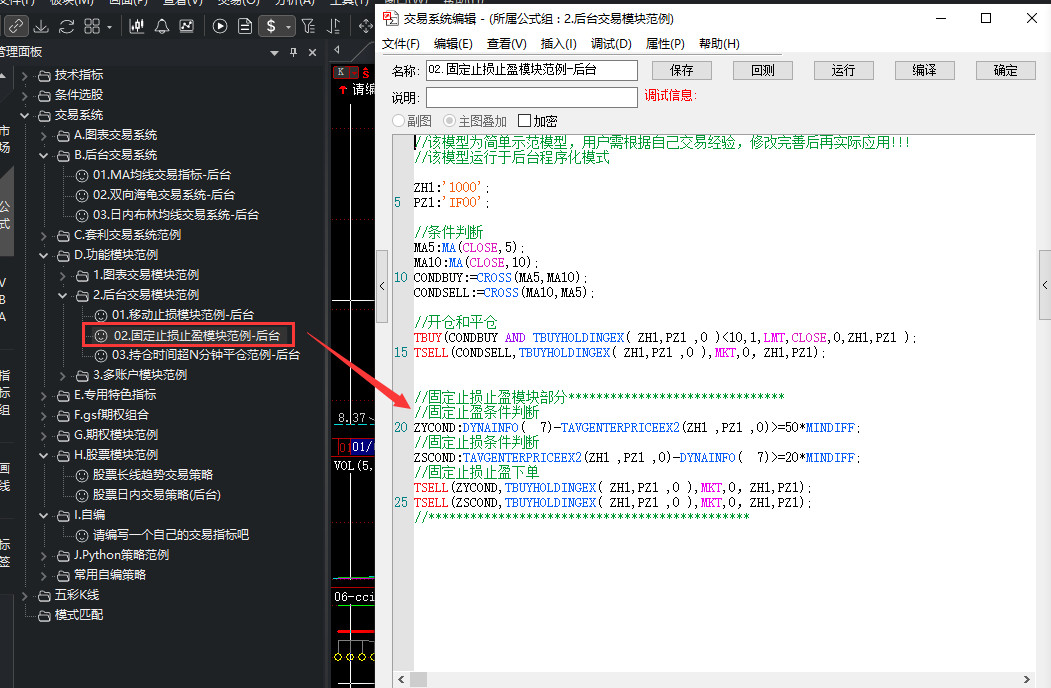Collapse the B.后台交易系统 folder
This screenshot has width=1051, height=688.
click(x=44, y=156)
